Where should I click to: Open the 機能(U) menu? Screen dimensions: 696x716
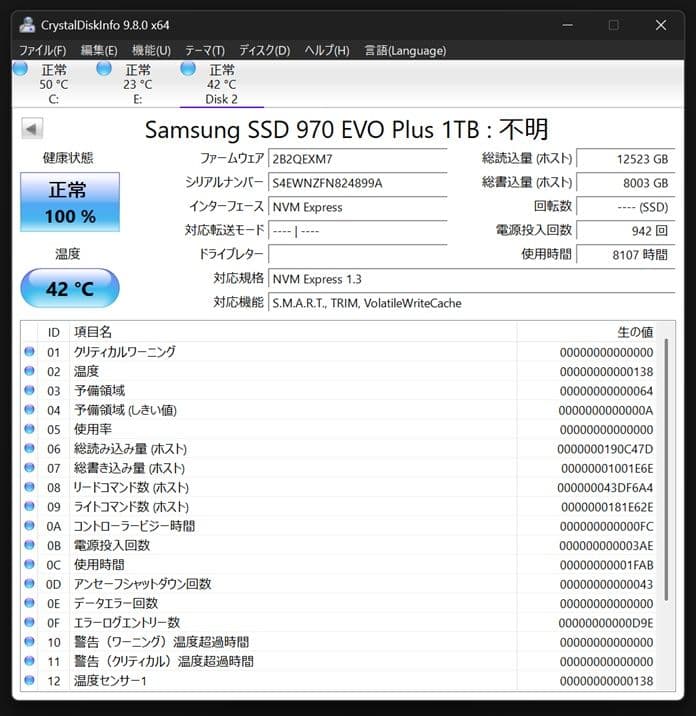(x=151, y=50)
